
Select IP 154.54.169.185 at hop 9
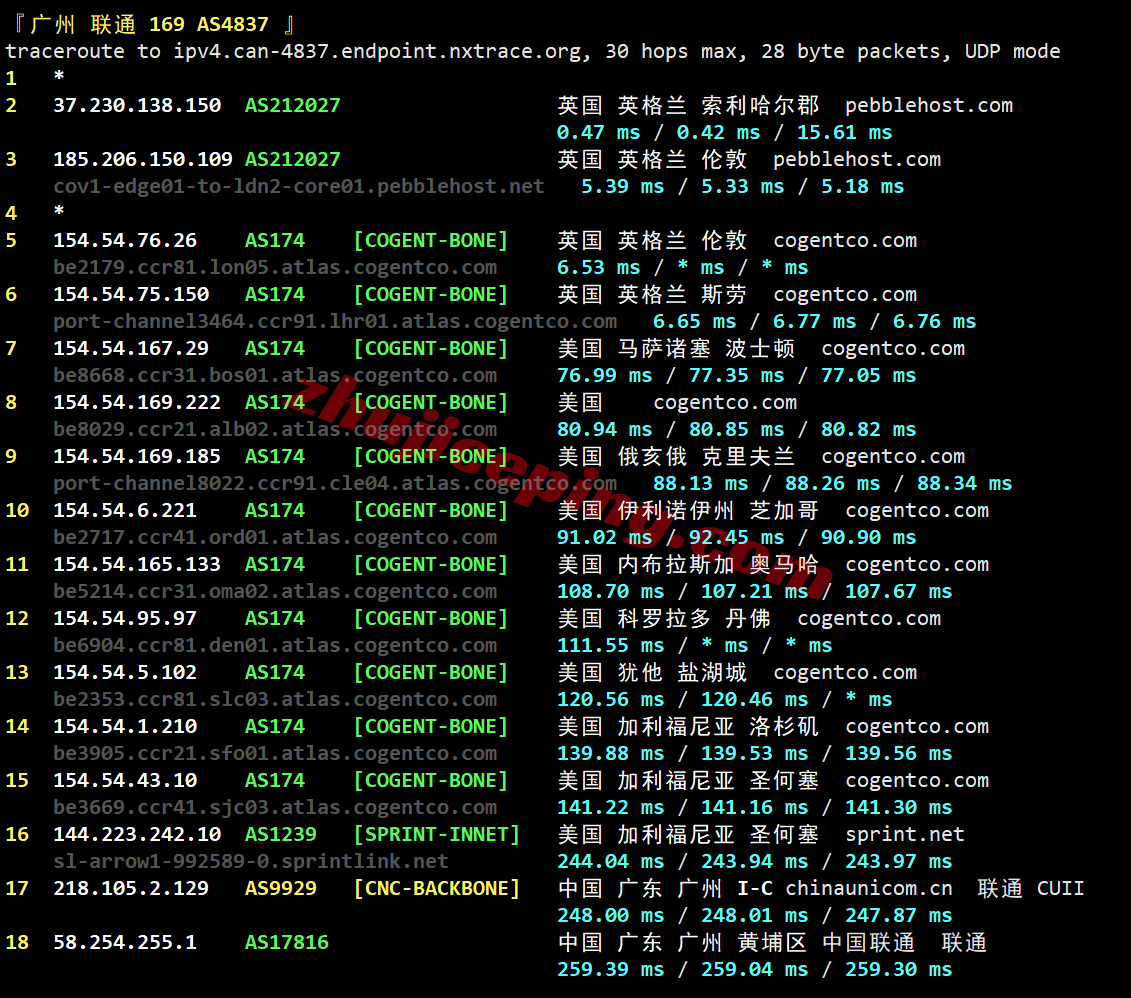coord(137,456)
